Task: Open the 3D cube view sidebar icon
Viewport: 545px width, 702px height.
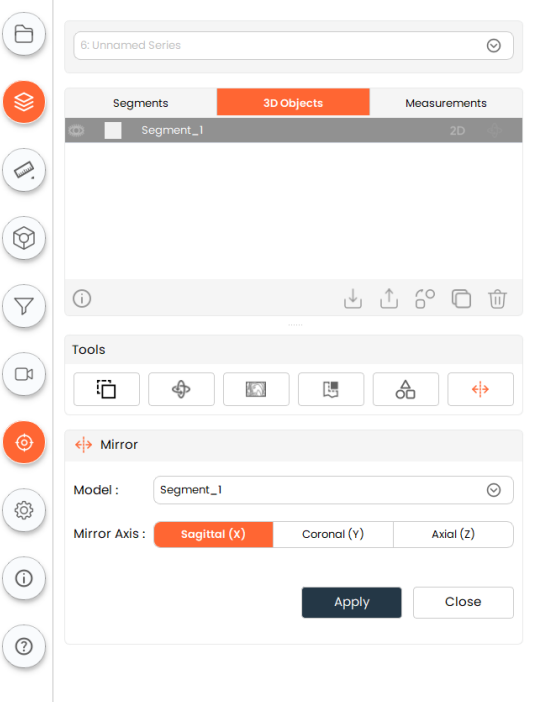Action: (x=24, y=238)
